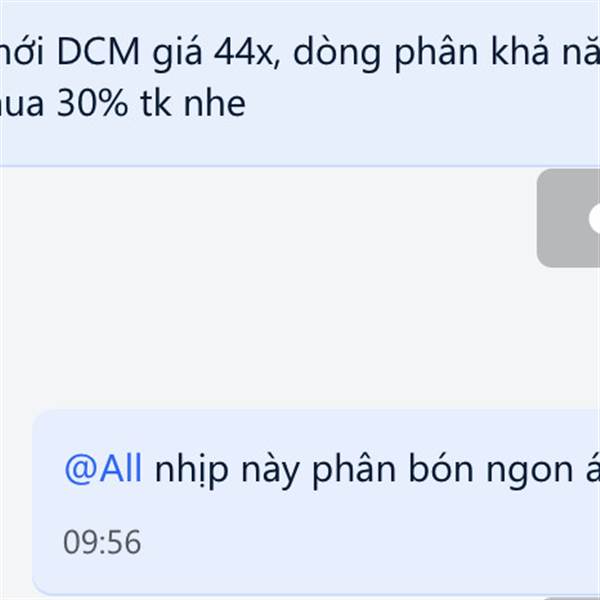Viewport: 600px width, 600px height.
Task: Click the 09:56 message timestamp
Action: (102, 542)
